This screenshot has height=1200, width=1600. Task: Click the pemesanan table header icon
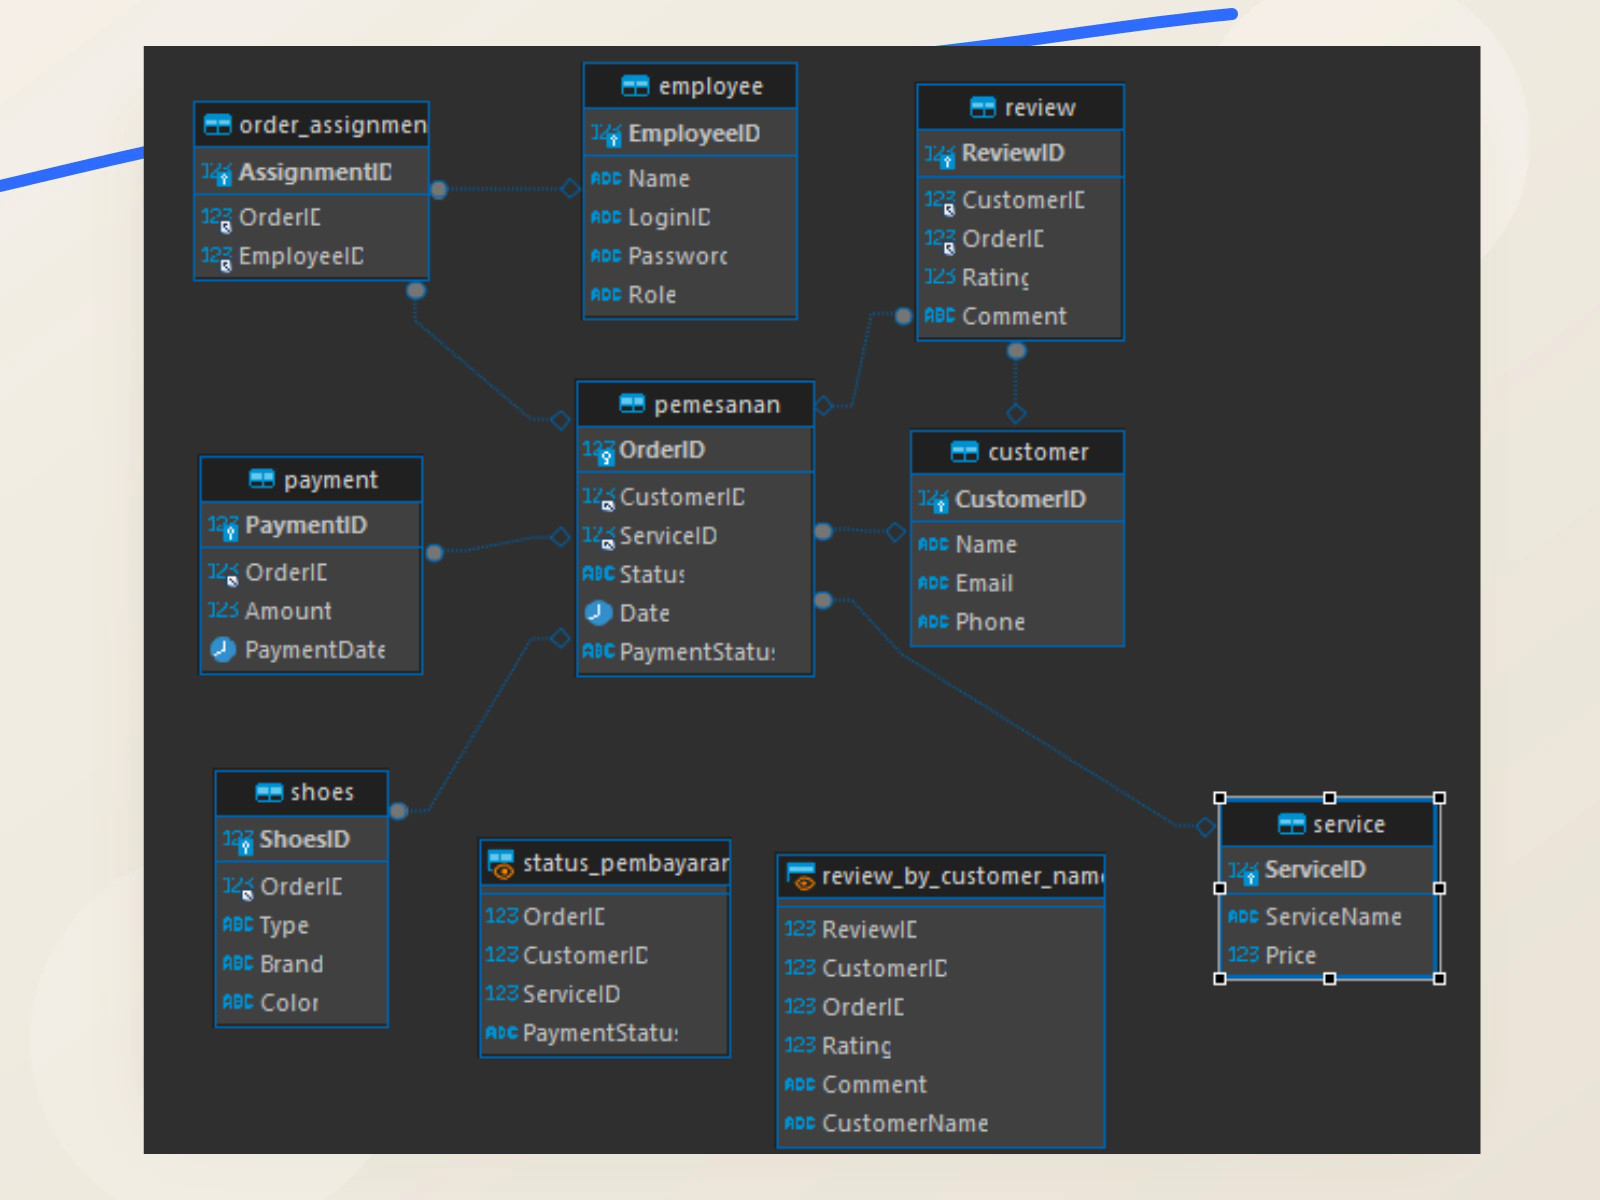click(x=632, y=404)
